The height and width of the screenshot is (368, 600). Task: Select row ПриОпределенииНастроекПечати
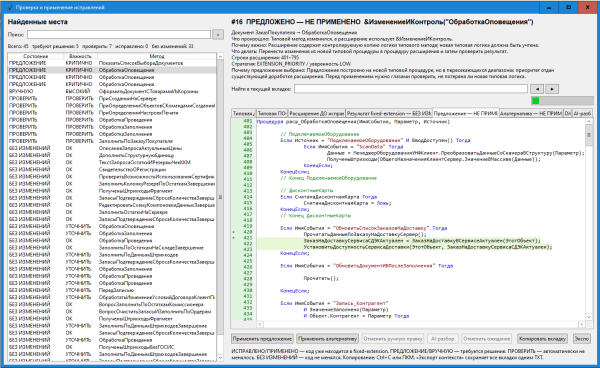pos(112,113)
